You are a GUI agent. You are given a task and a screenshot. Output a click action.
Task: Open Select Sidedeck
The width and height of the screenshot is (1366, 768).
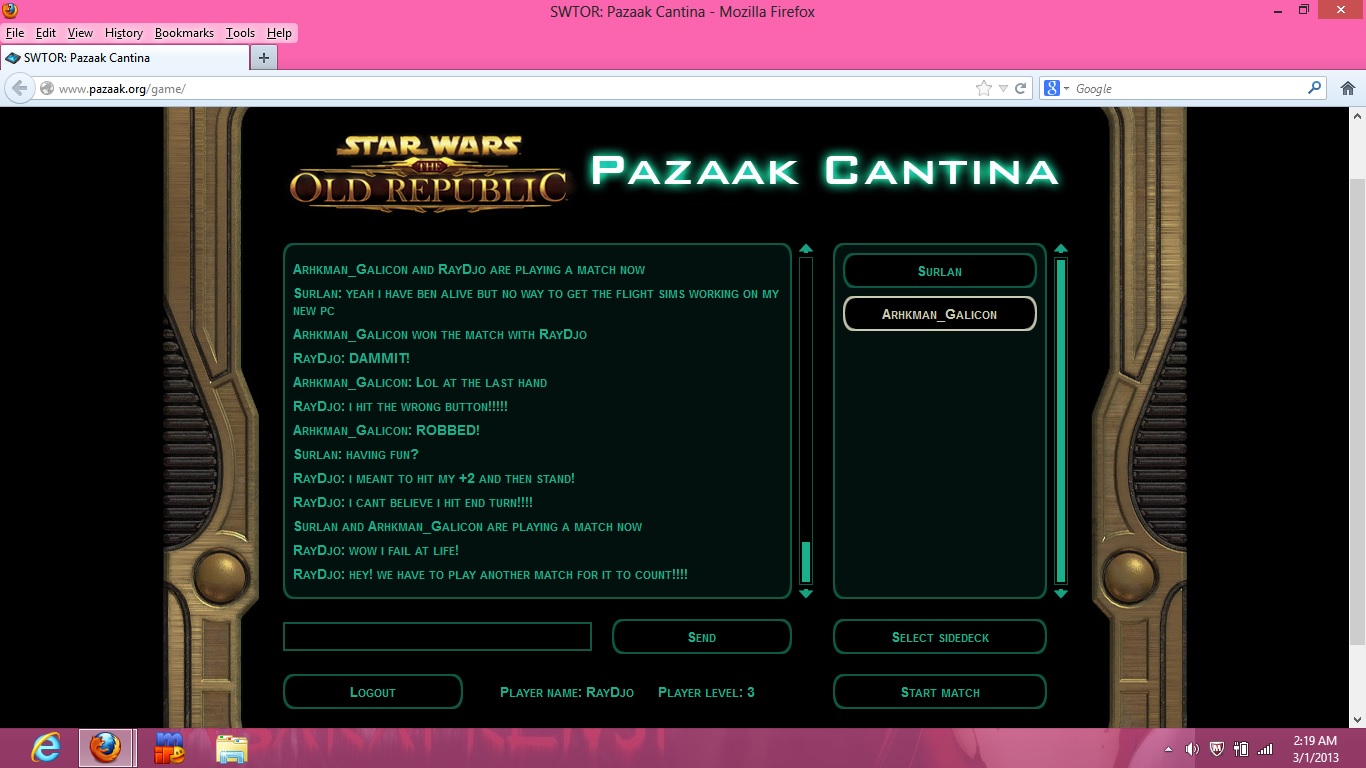(939, 637)
